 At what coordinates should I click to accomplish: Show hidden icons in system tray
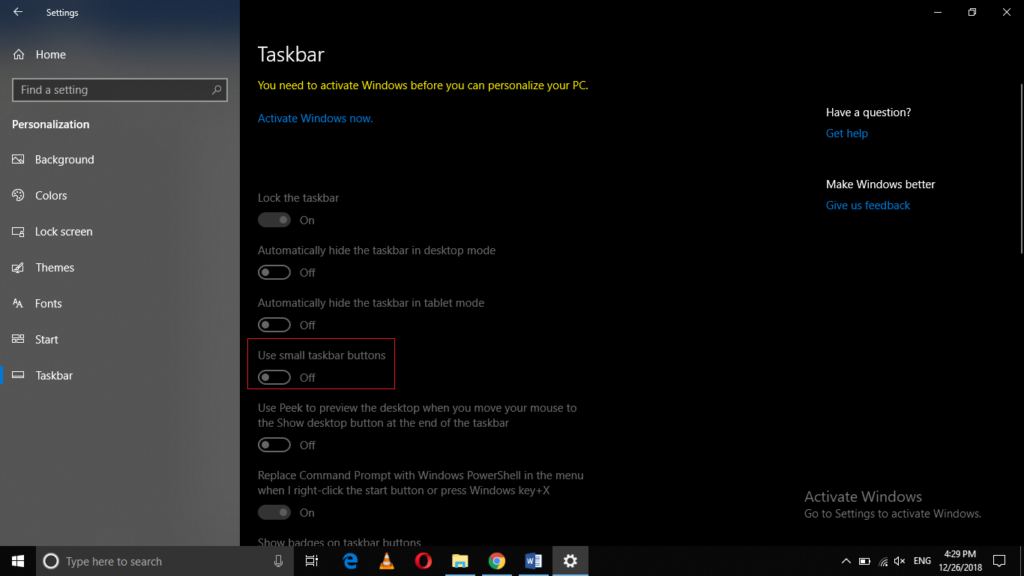[x=845, y=561]
